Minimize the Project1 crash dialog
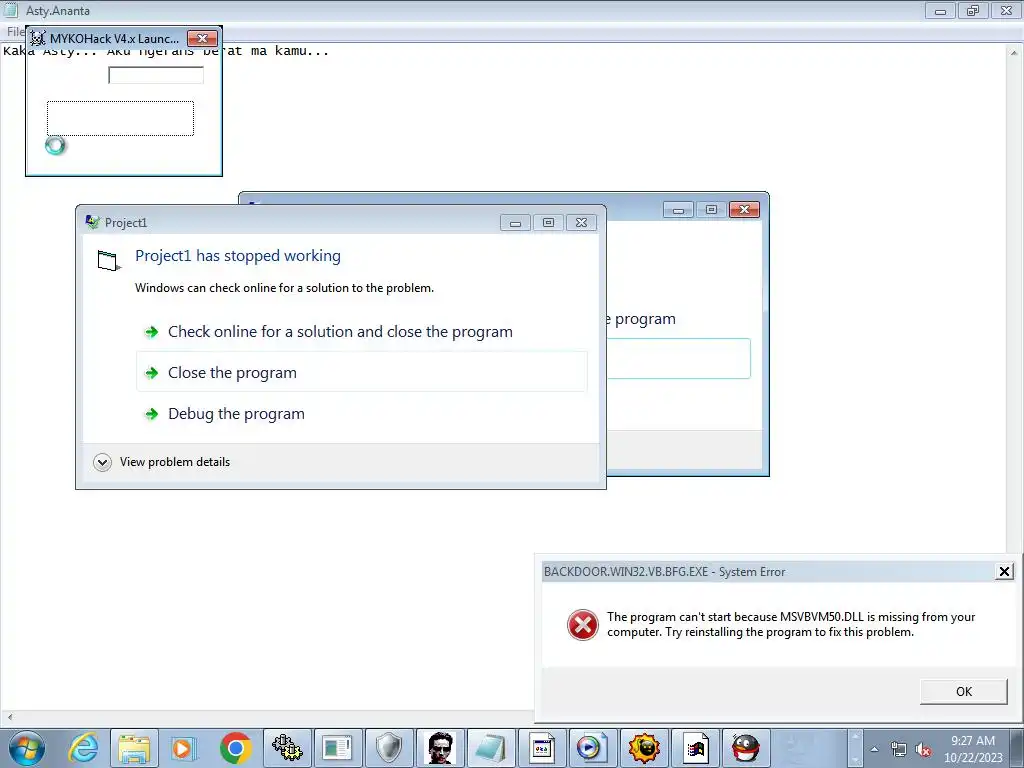 coord(515,223)
